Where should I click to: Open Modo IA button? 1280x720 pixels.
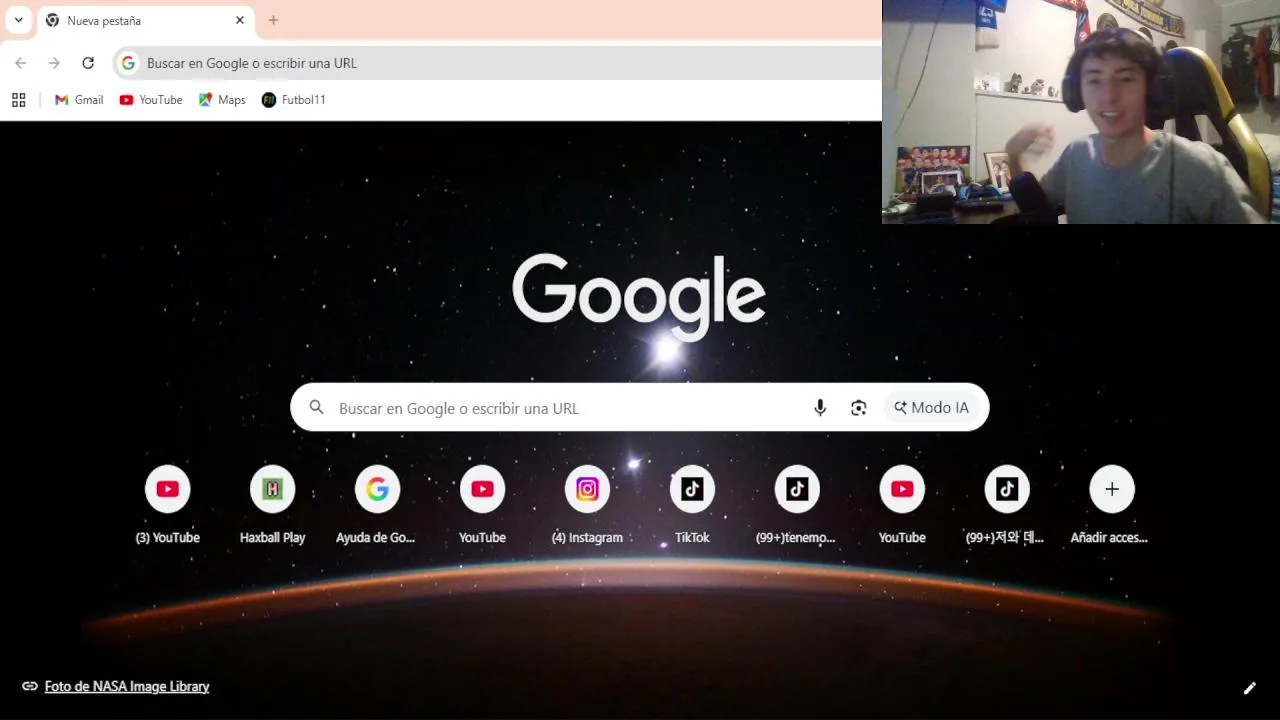click(x=931, y=408)
